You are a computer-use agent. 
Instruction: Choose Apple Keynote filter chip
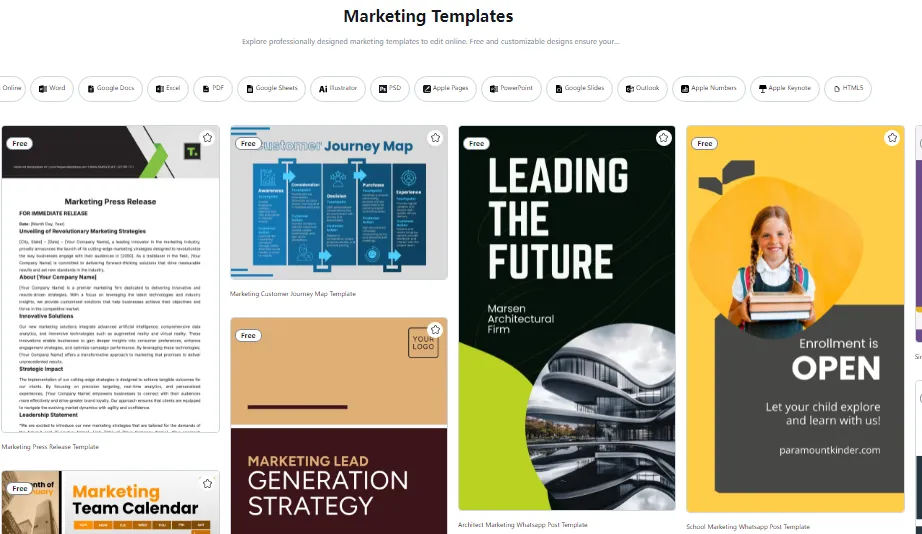(785, 89)
